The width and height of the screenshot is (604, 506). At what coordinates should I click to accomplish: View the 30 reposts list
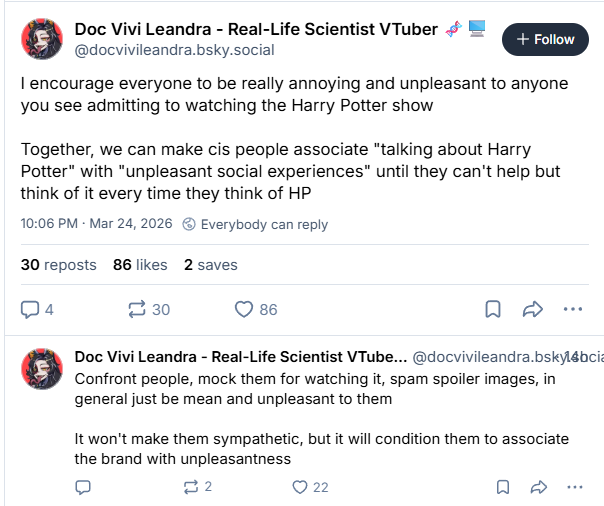click(58, 265)
